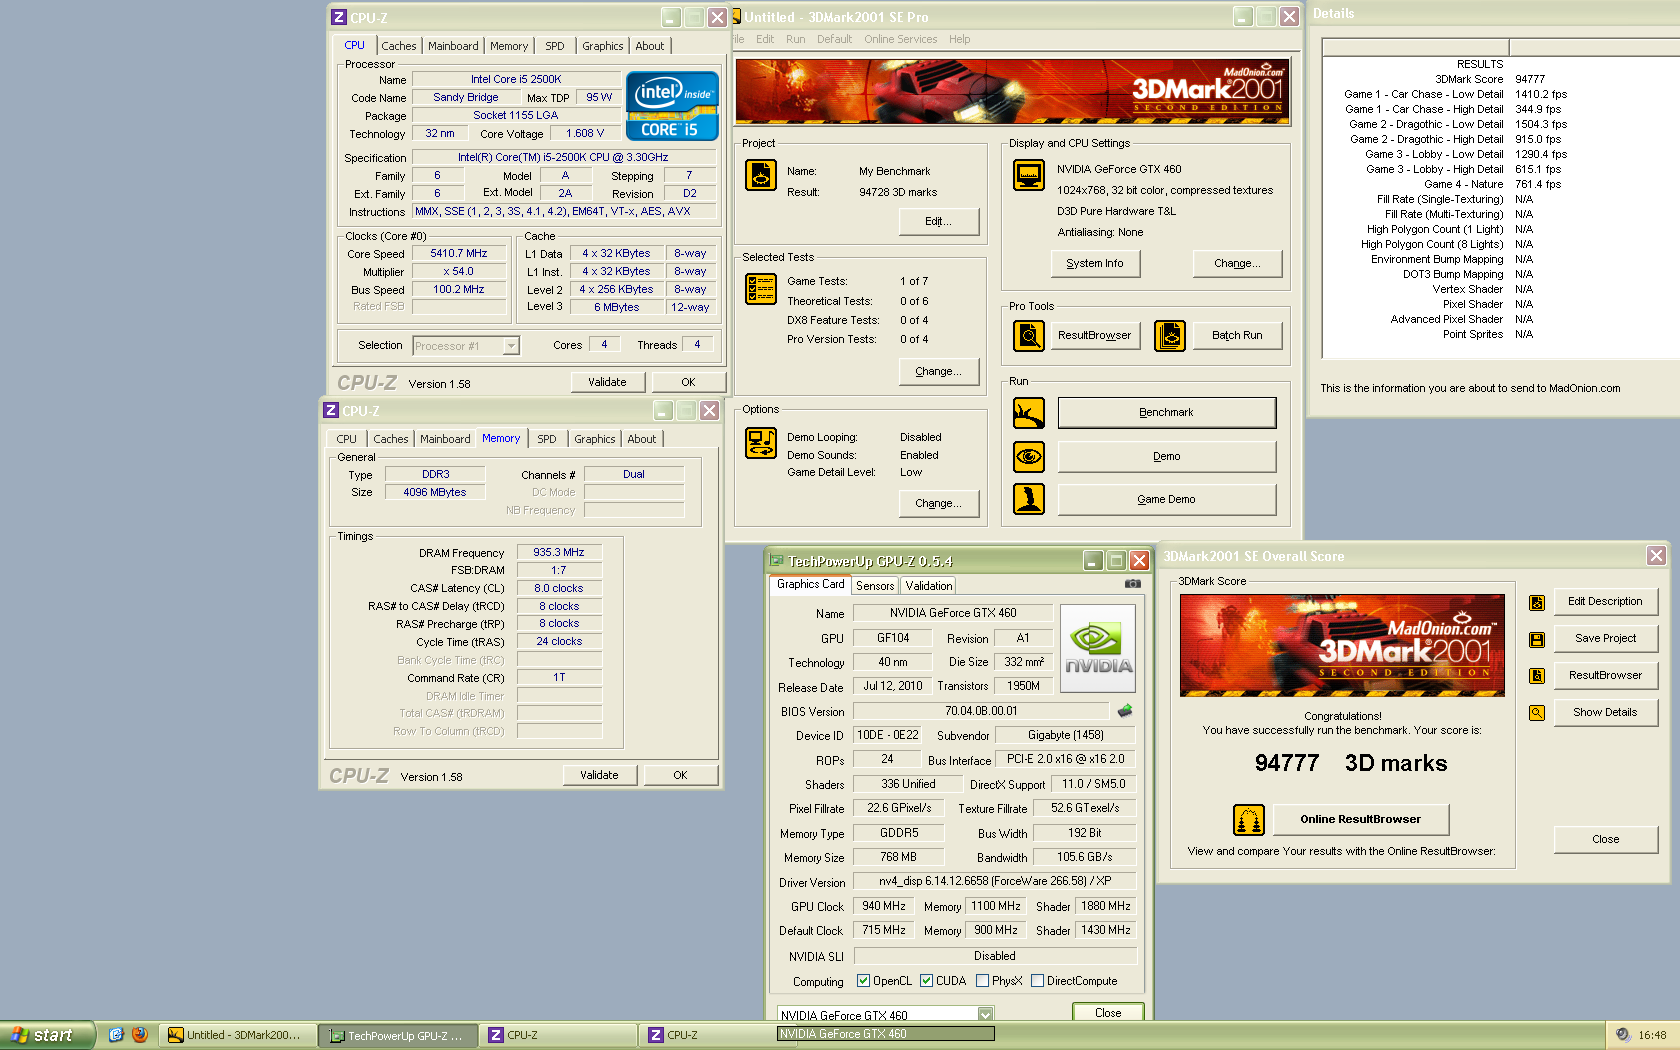1680x1050 pixels.
Task: Click the 3DMark2001 banner in Overall Score
Action: (1342, 646)
